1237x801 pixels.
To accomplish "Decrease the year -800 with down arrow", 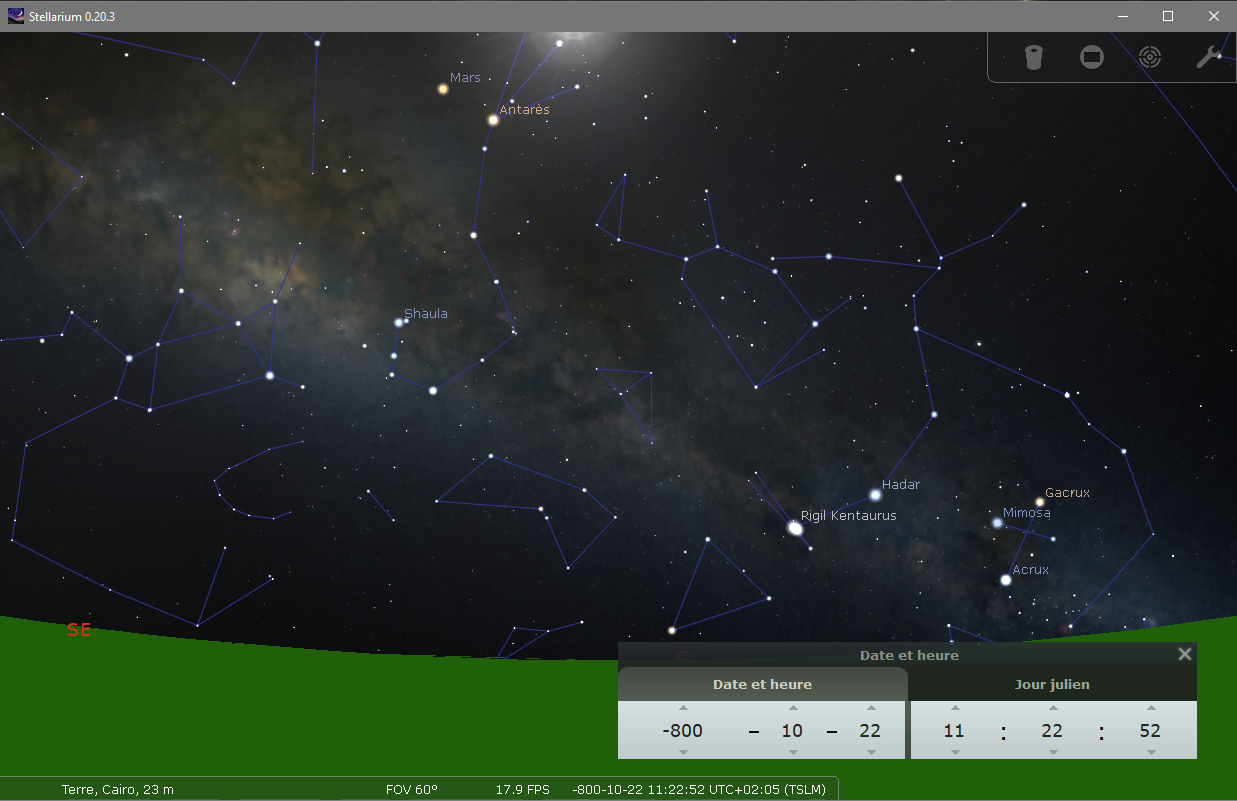I will click(x=683, y=752).
